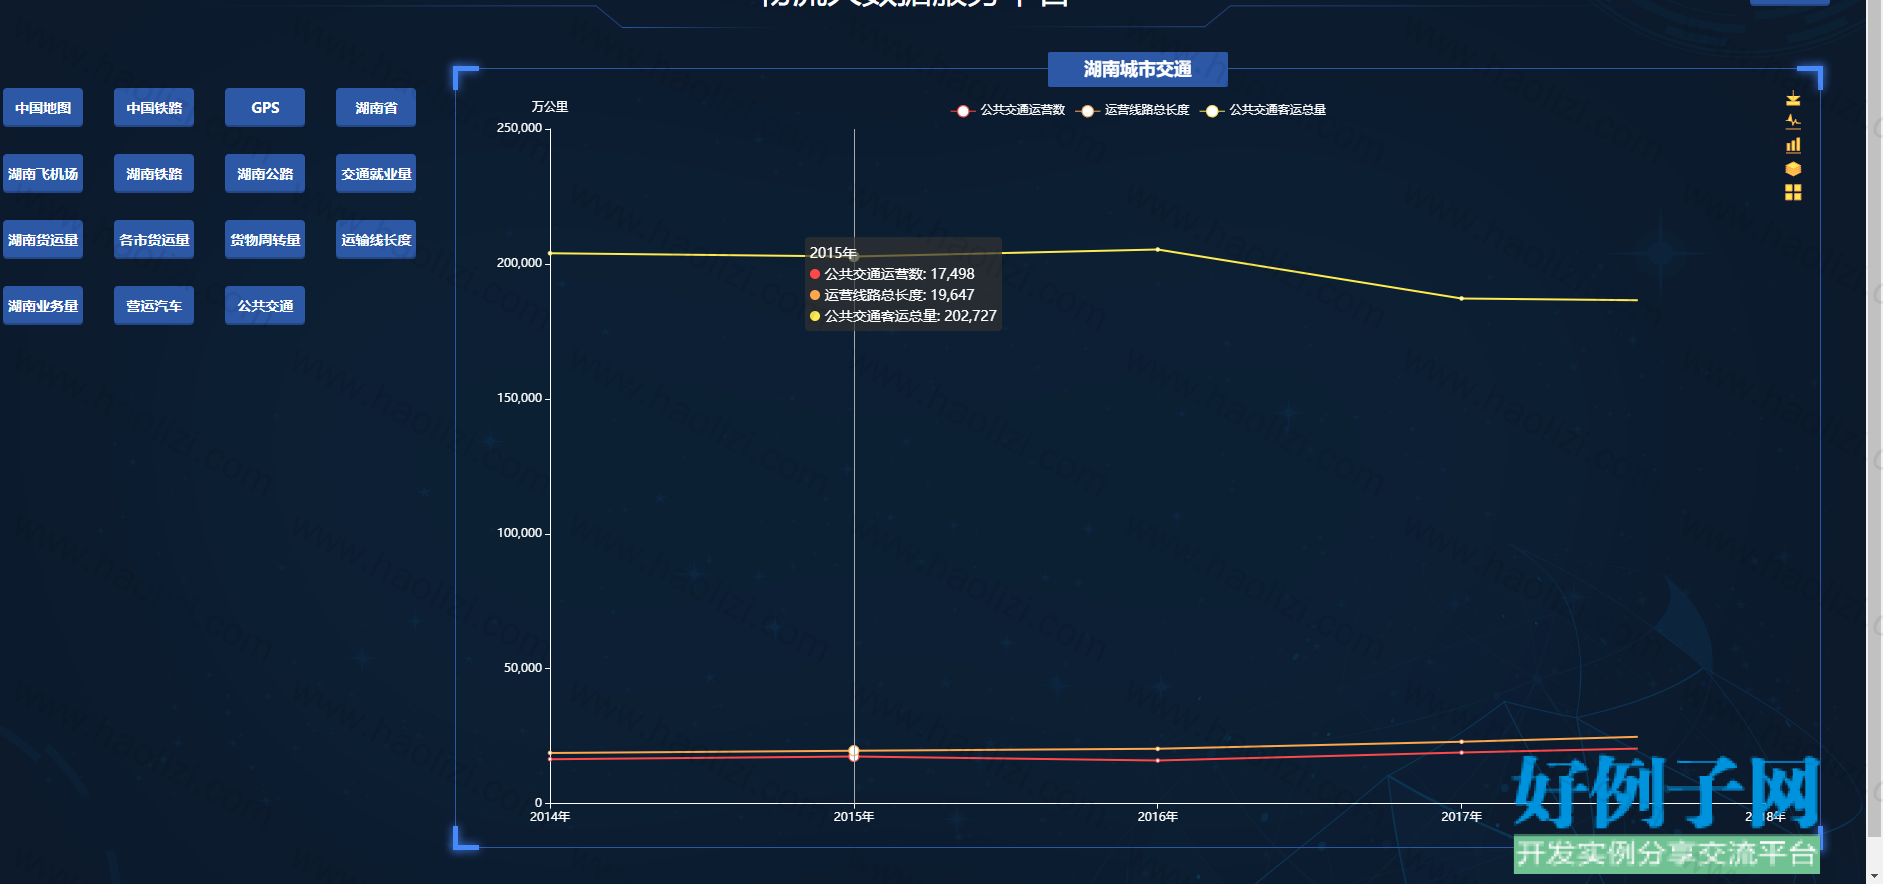Click the 150,000 y-axis label
Image resolution: width=1883 pixels, height=884 pixels.
519,398
